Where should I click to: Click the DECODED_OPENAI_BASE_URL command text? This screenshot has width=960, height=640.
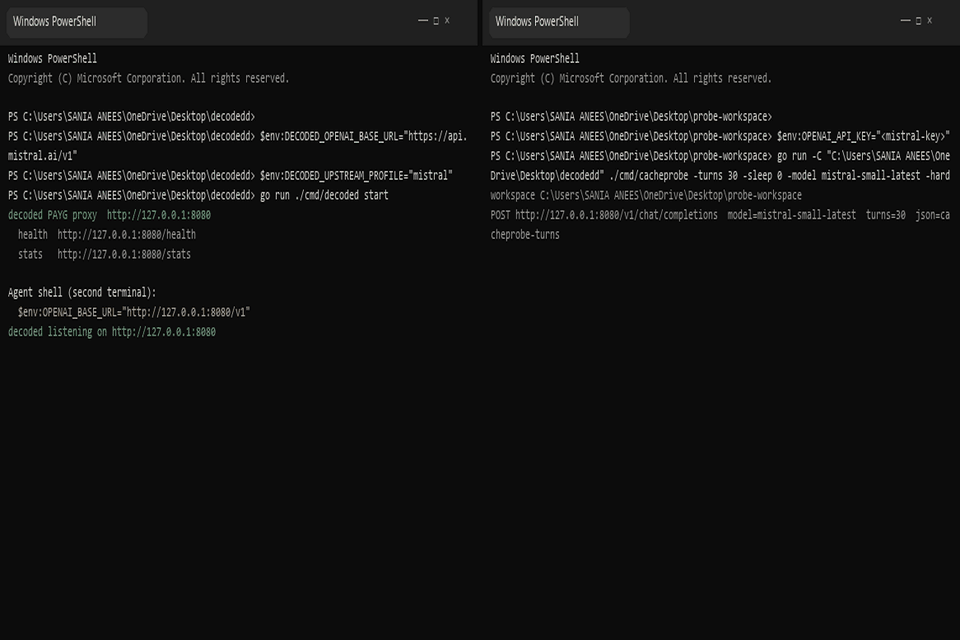(363, 137)
